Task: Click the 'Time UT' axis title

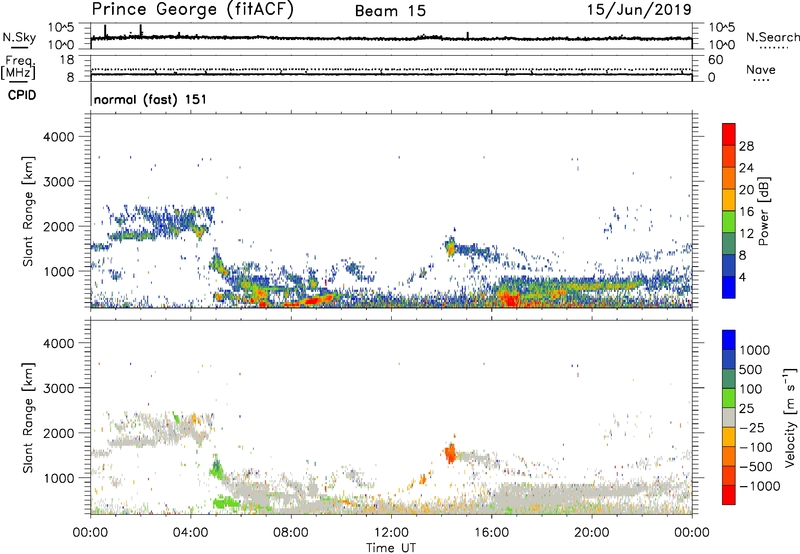Action: [391, 548]
